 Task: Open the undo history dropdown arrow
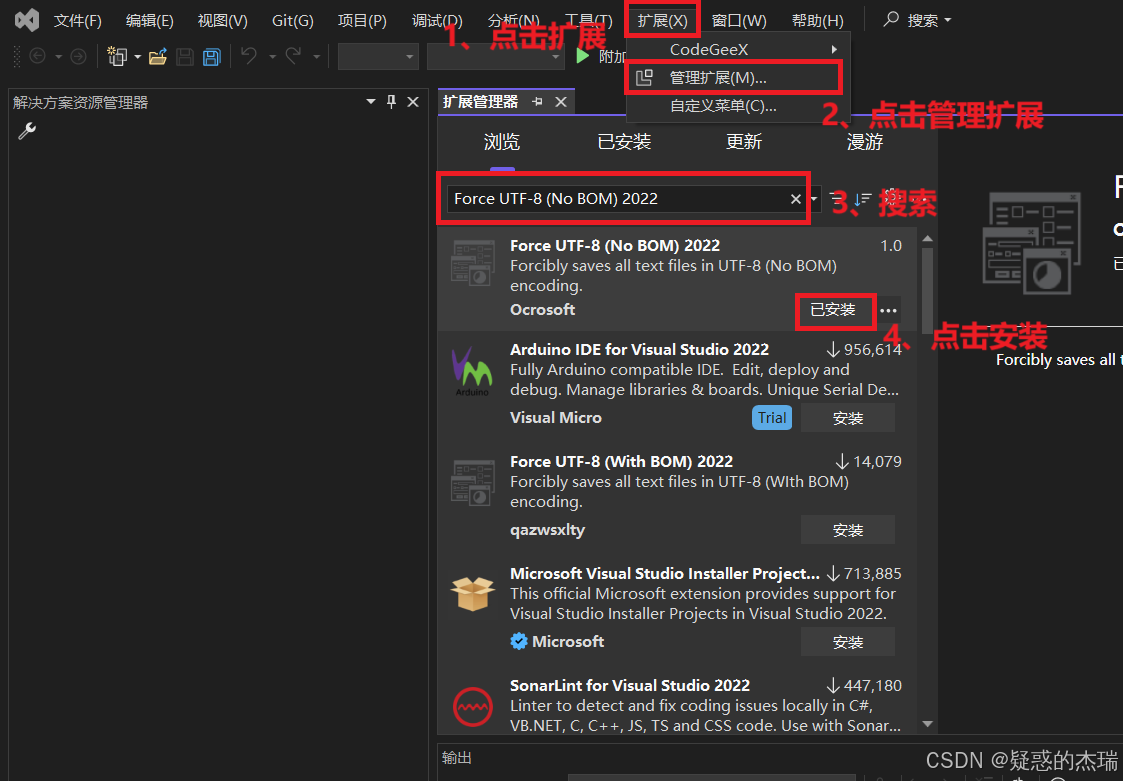(272, 57)
